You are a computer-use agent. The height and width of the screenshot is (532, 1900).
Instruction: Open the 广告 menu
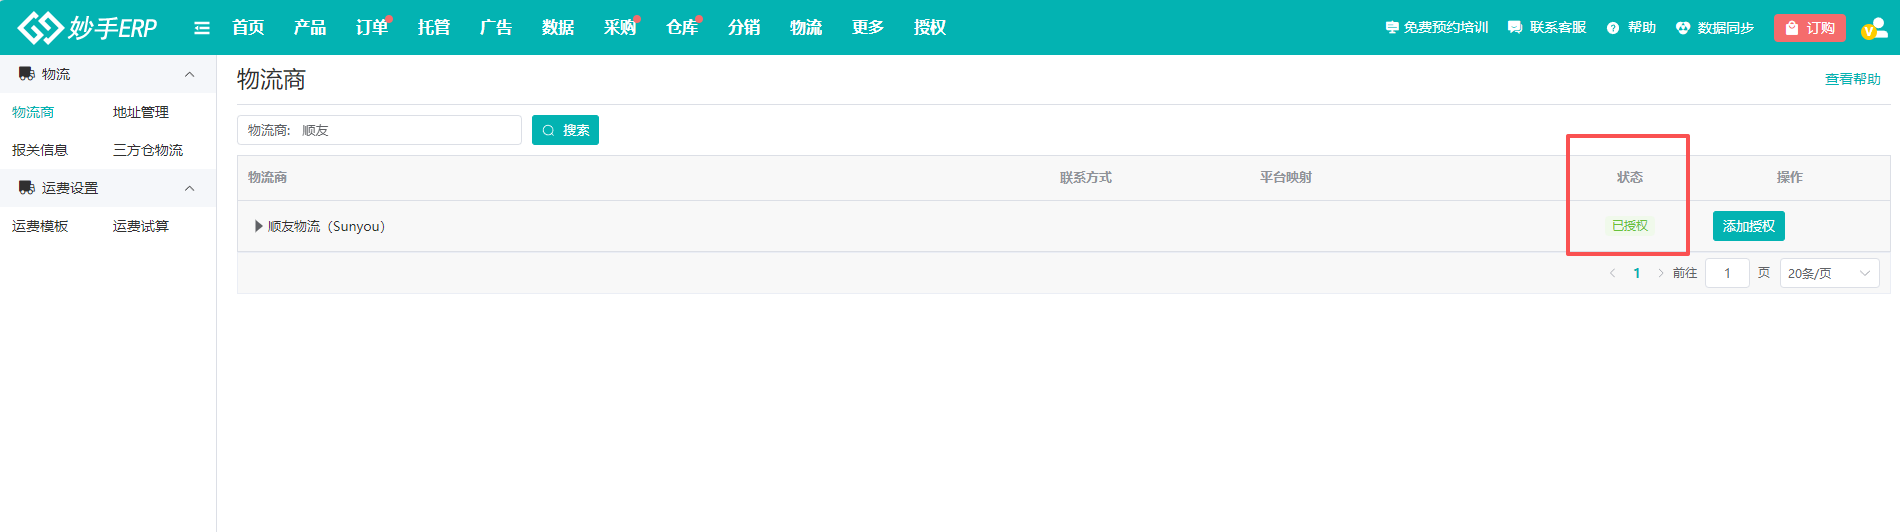496,28
